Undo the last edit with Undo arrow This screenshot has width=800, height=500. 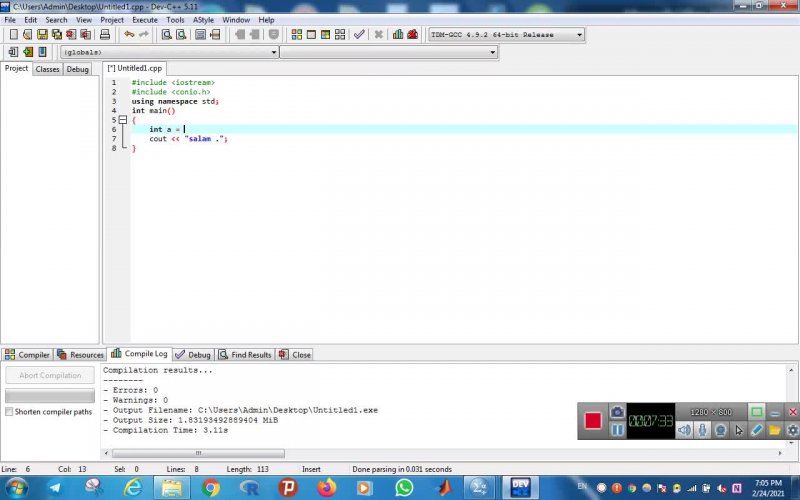[129, 35]
